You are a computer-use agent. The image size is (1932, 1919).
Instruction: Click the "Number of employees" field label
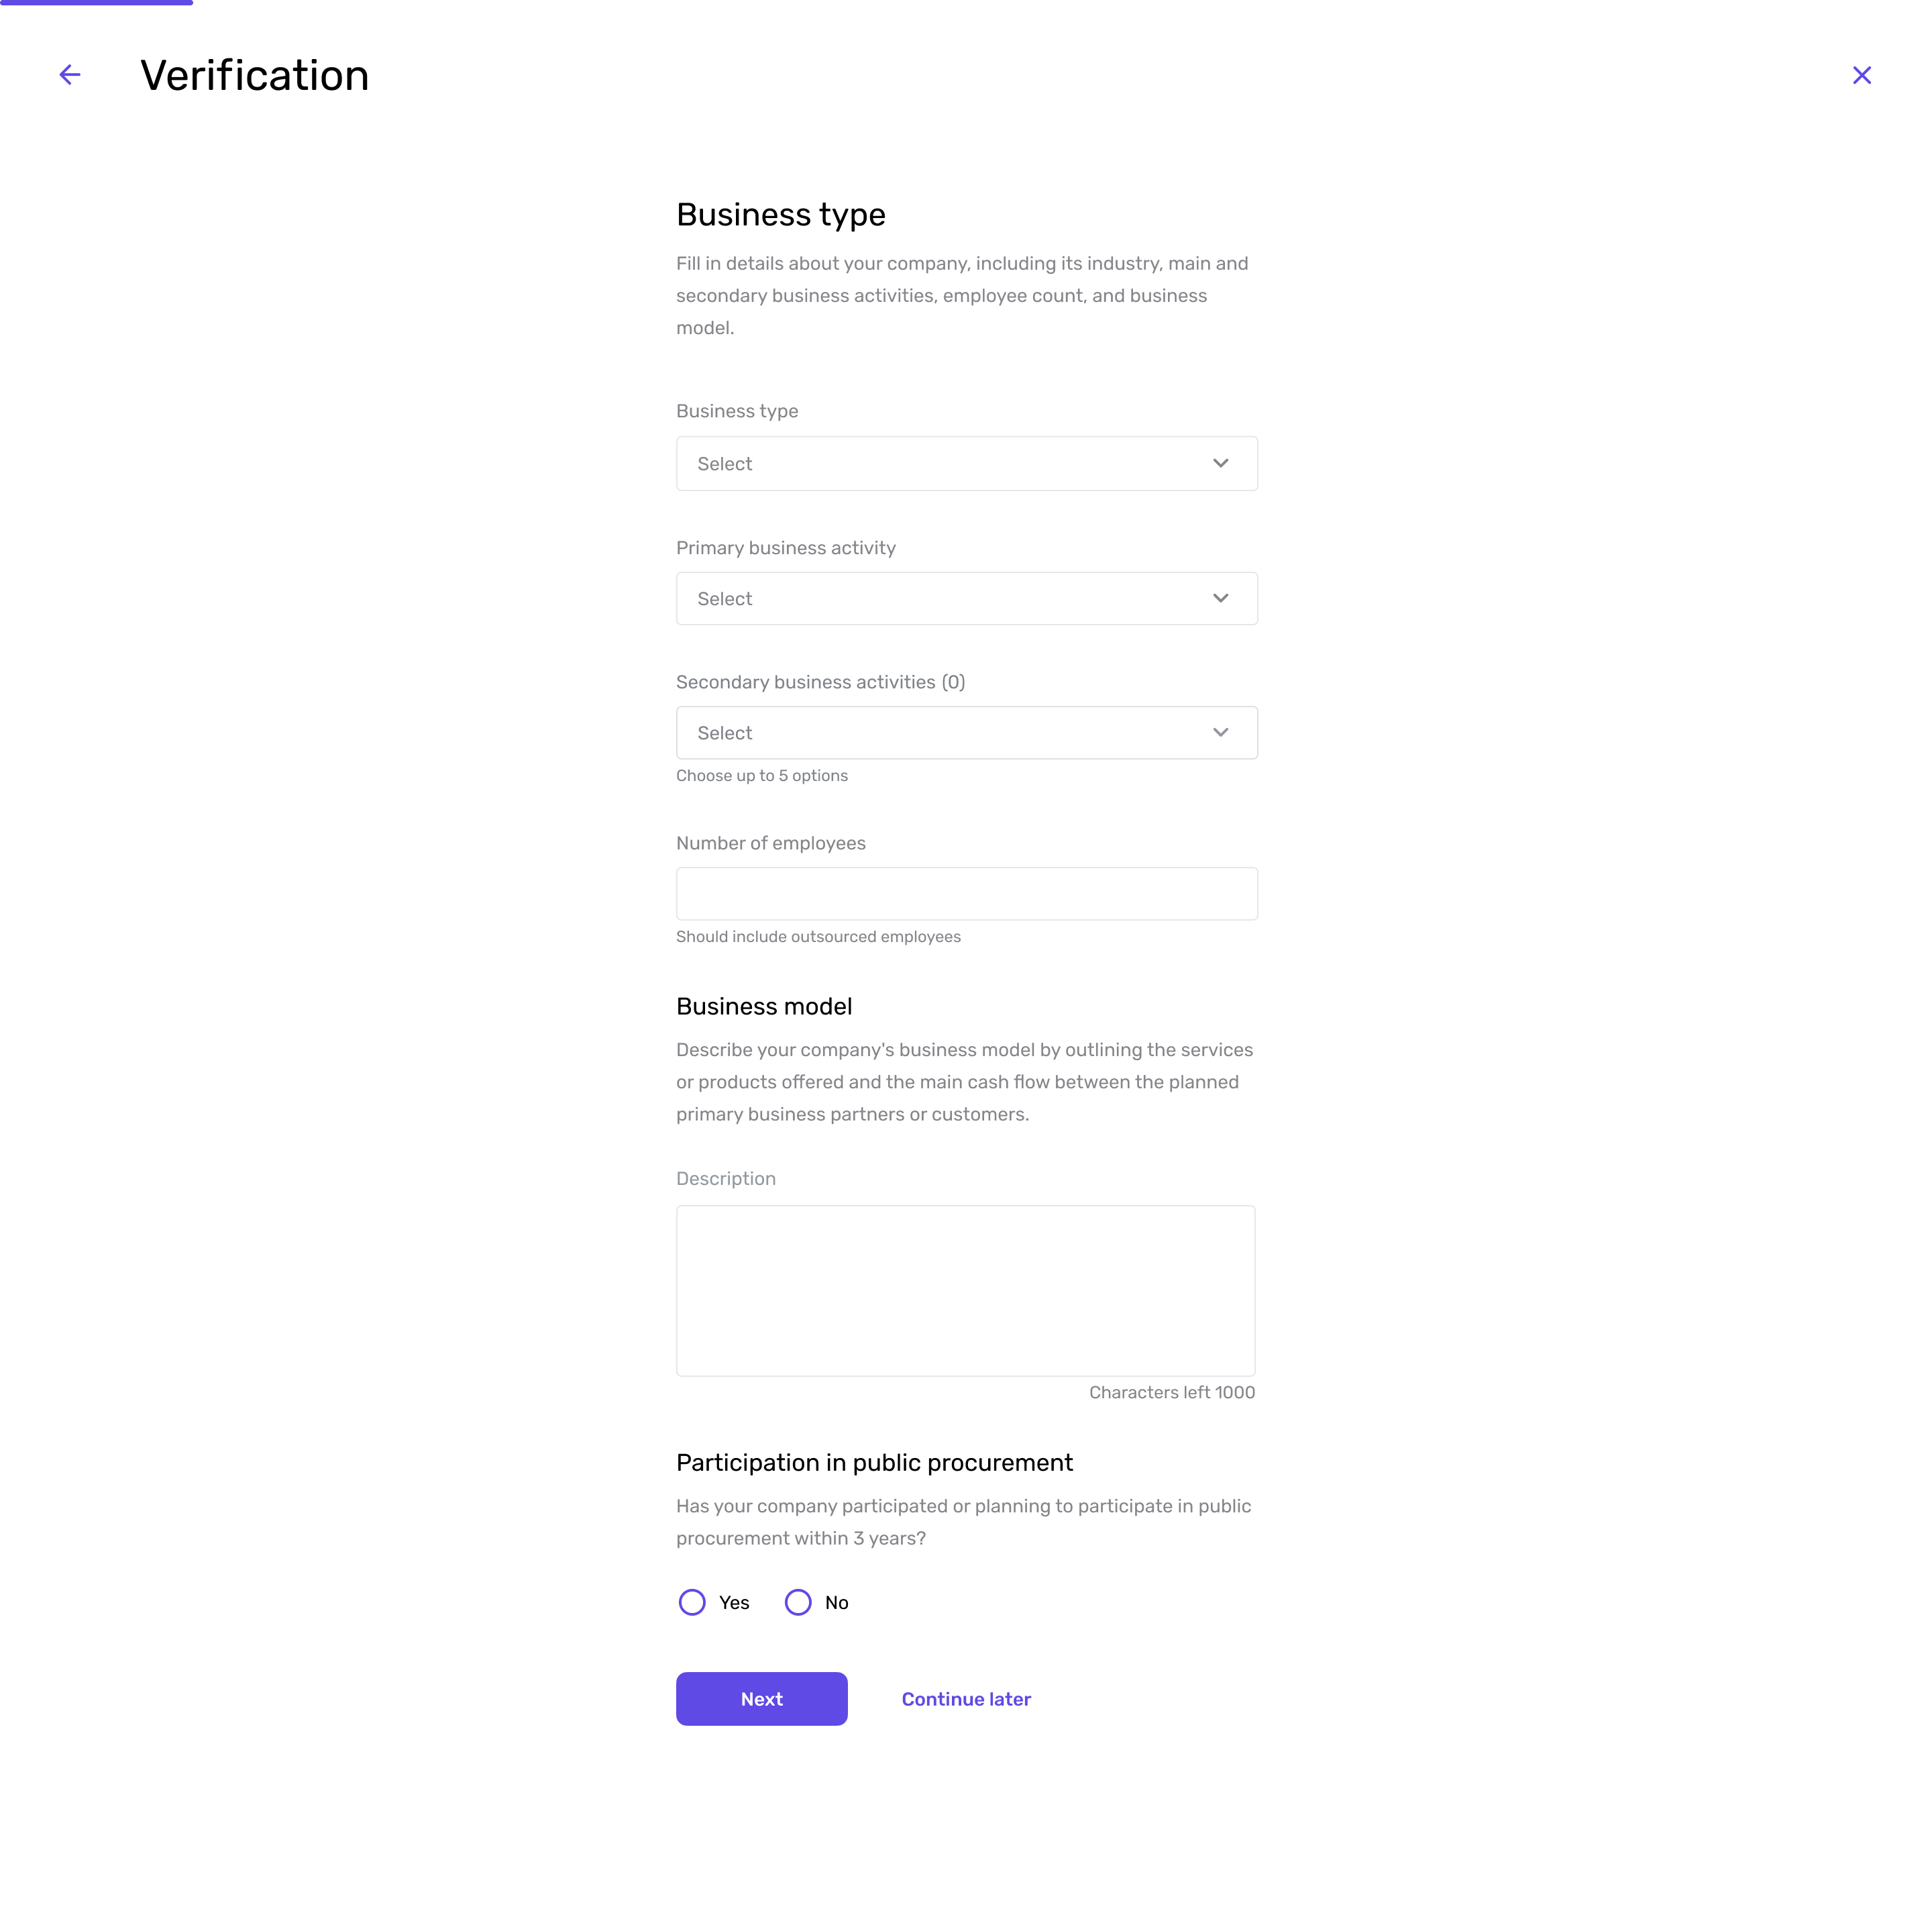click(x=770, y=843)
